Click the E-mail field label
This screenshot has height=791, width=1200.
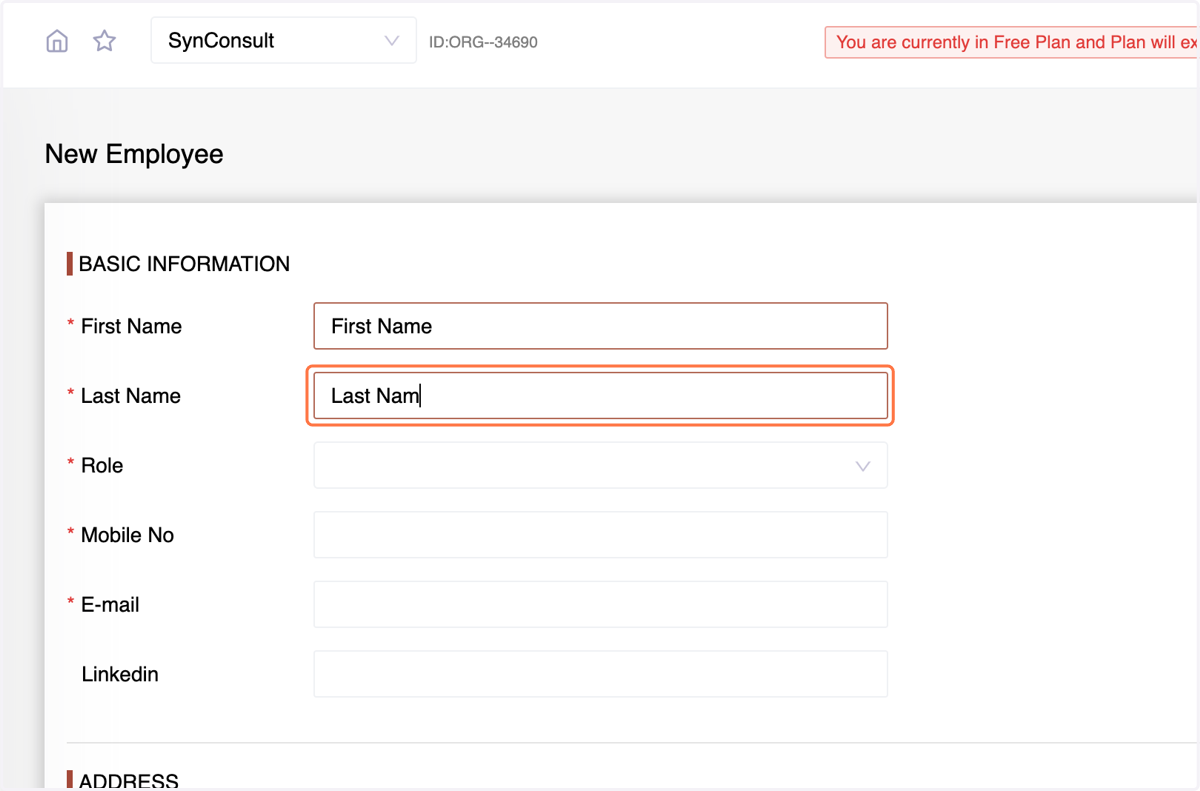(x=110, y=604)
